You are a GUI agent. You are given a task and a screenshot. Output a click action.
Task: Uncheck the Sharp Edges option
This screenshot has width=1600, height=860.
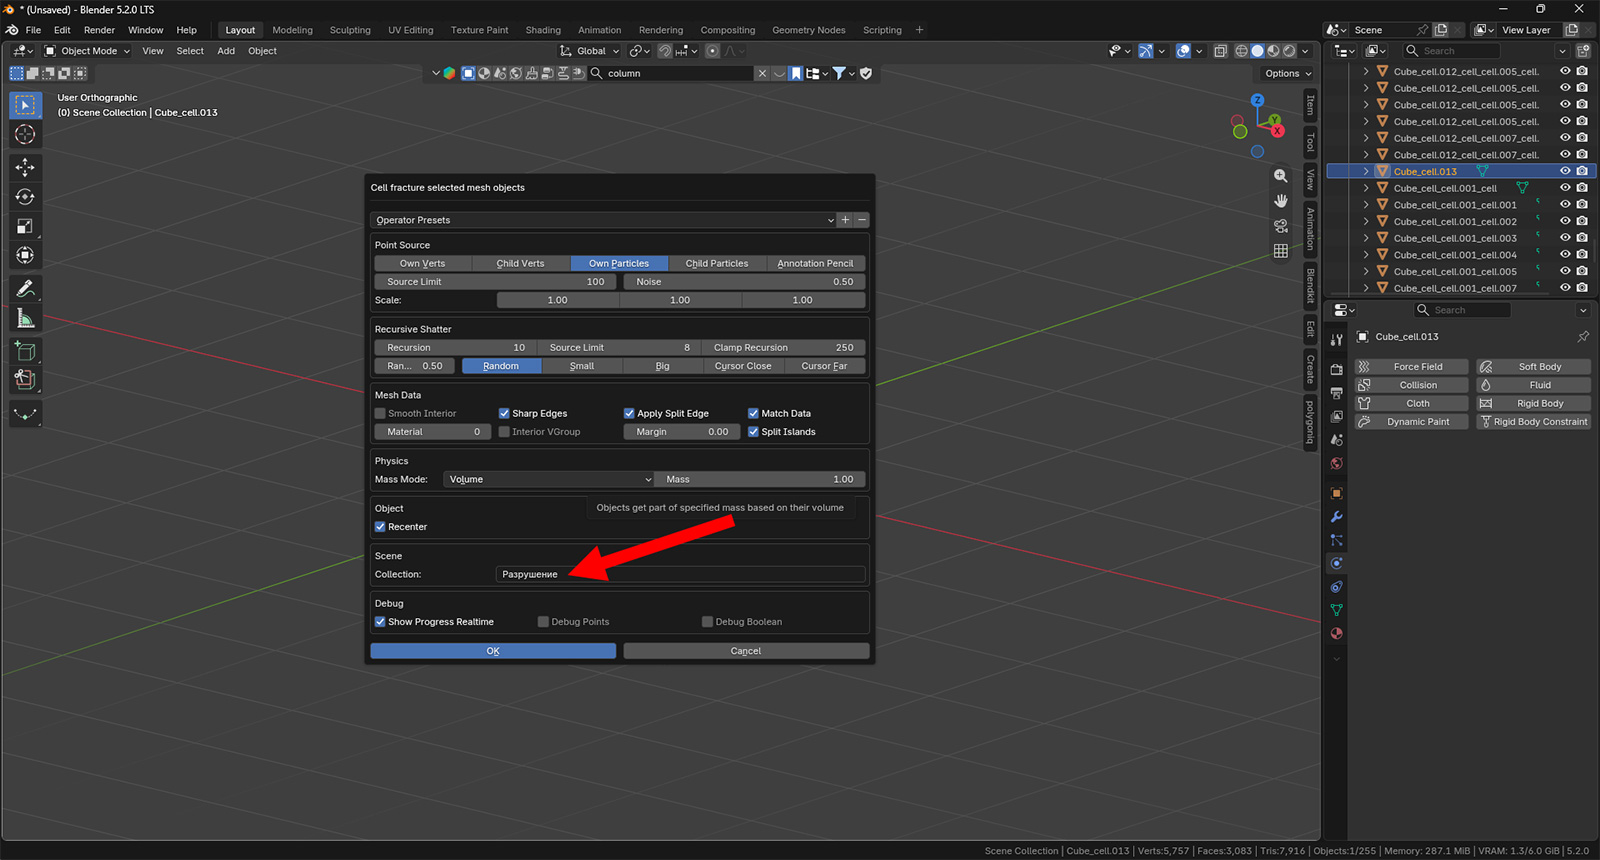coord(504,413)
